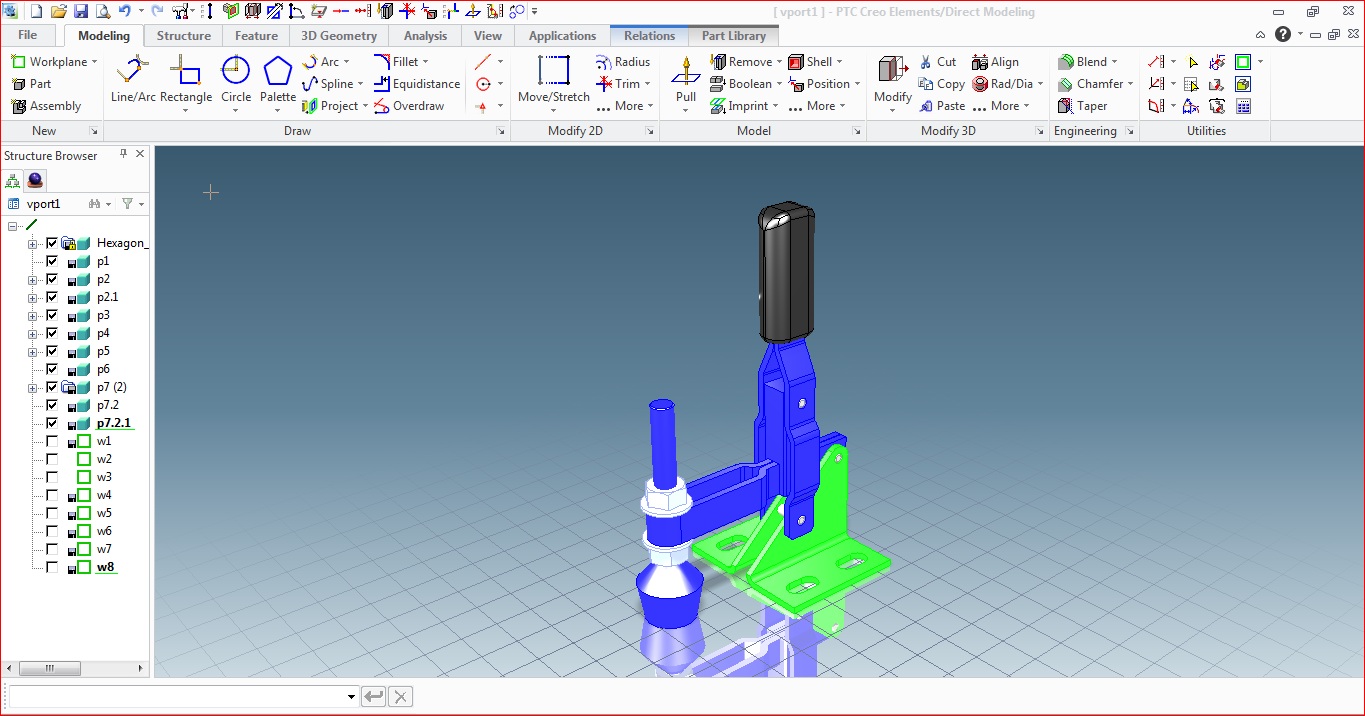1365x716 pixels.
Task: Expand the Hexagon assembly tree node
Action: coord(32,243)
